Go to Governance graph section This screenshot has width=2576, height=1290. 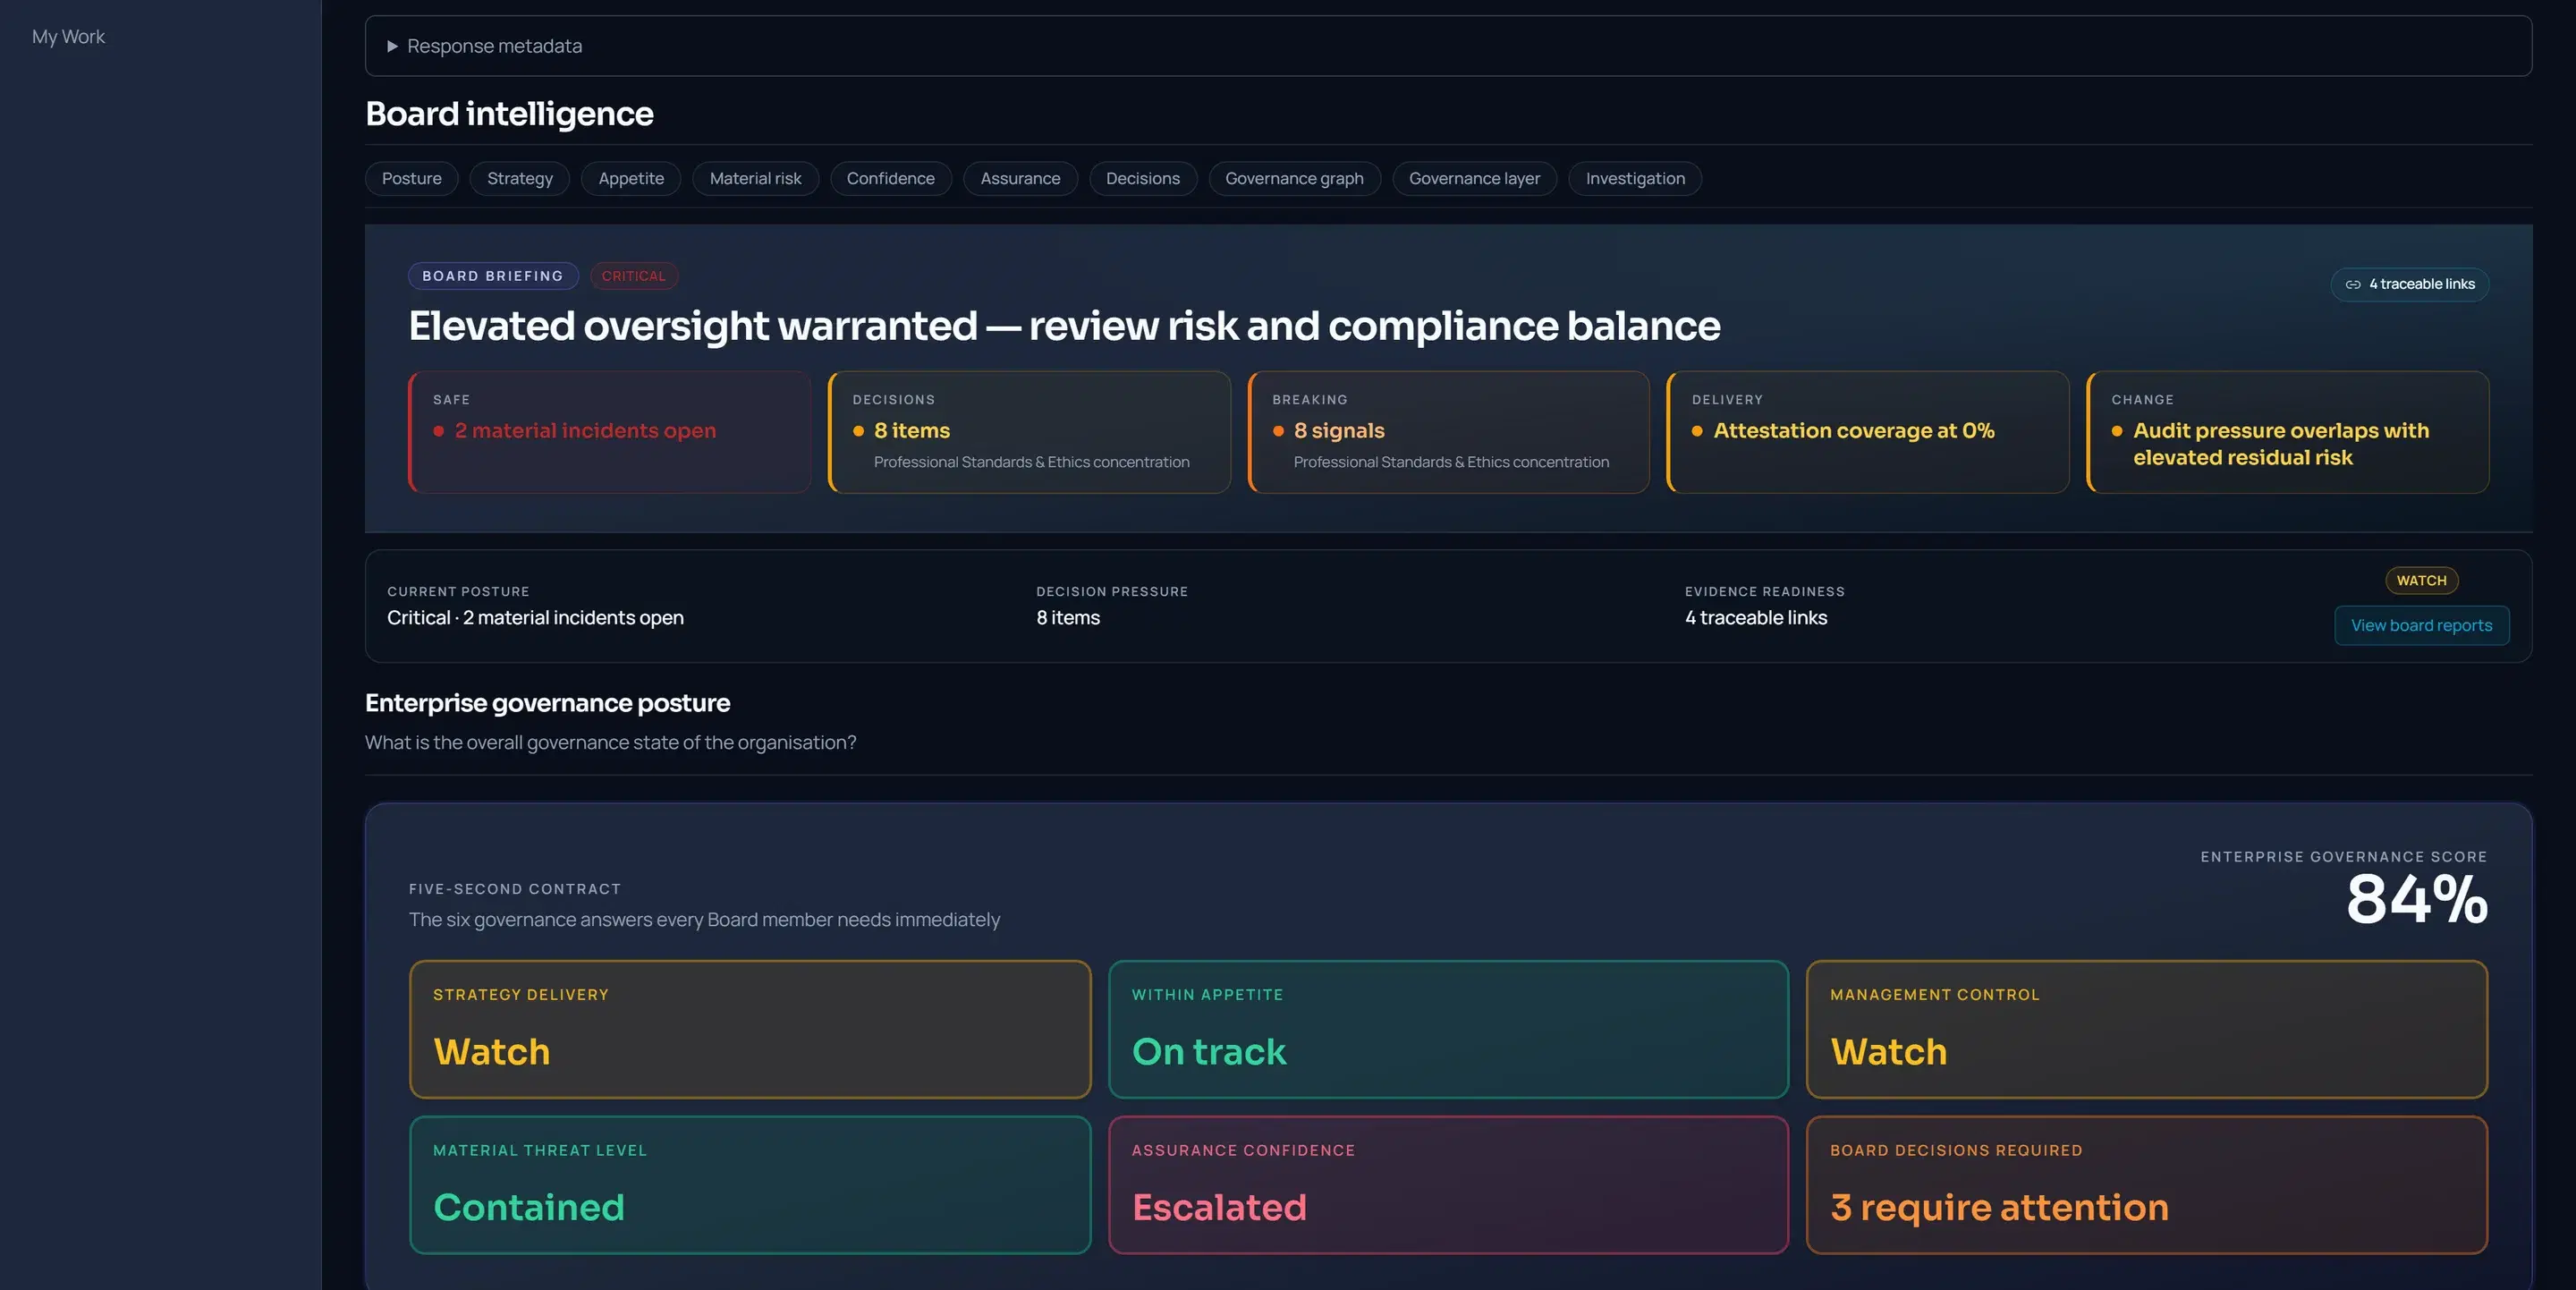(1294, 179)
